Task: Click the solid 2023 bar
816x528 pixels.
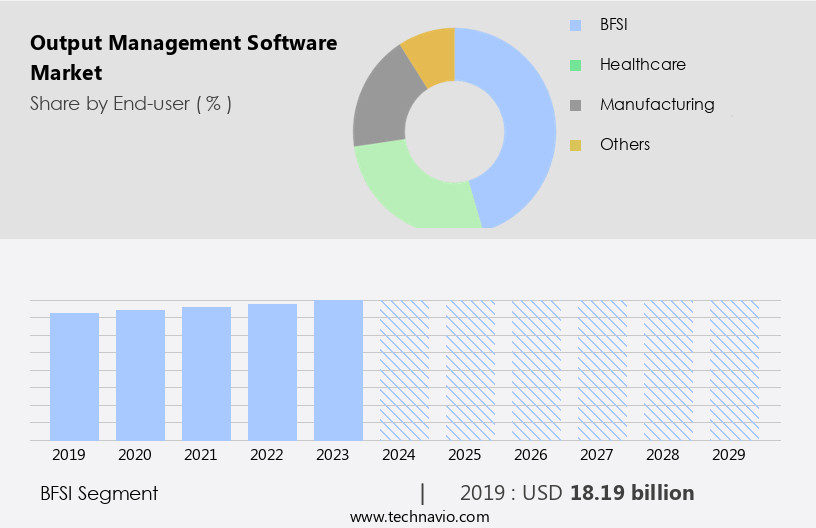Action: coord(338,370)
